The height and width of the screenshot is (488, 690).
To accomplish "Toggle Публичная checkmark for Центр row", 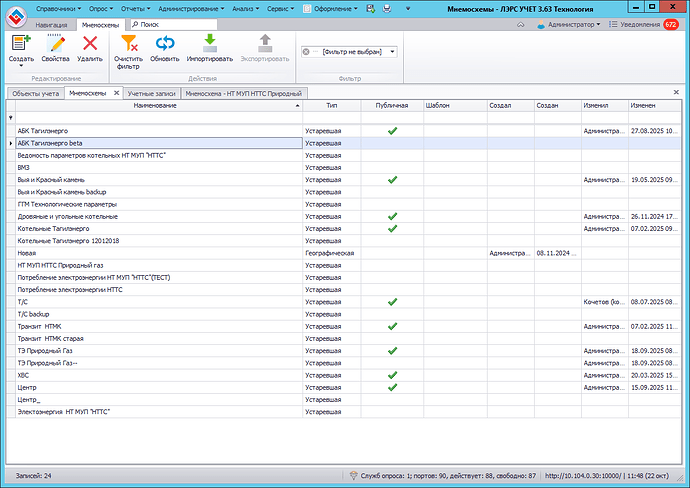I will [x=392, y=387].
